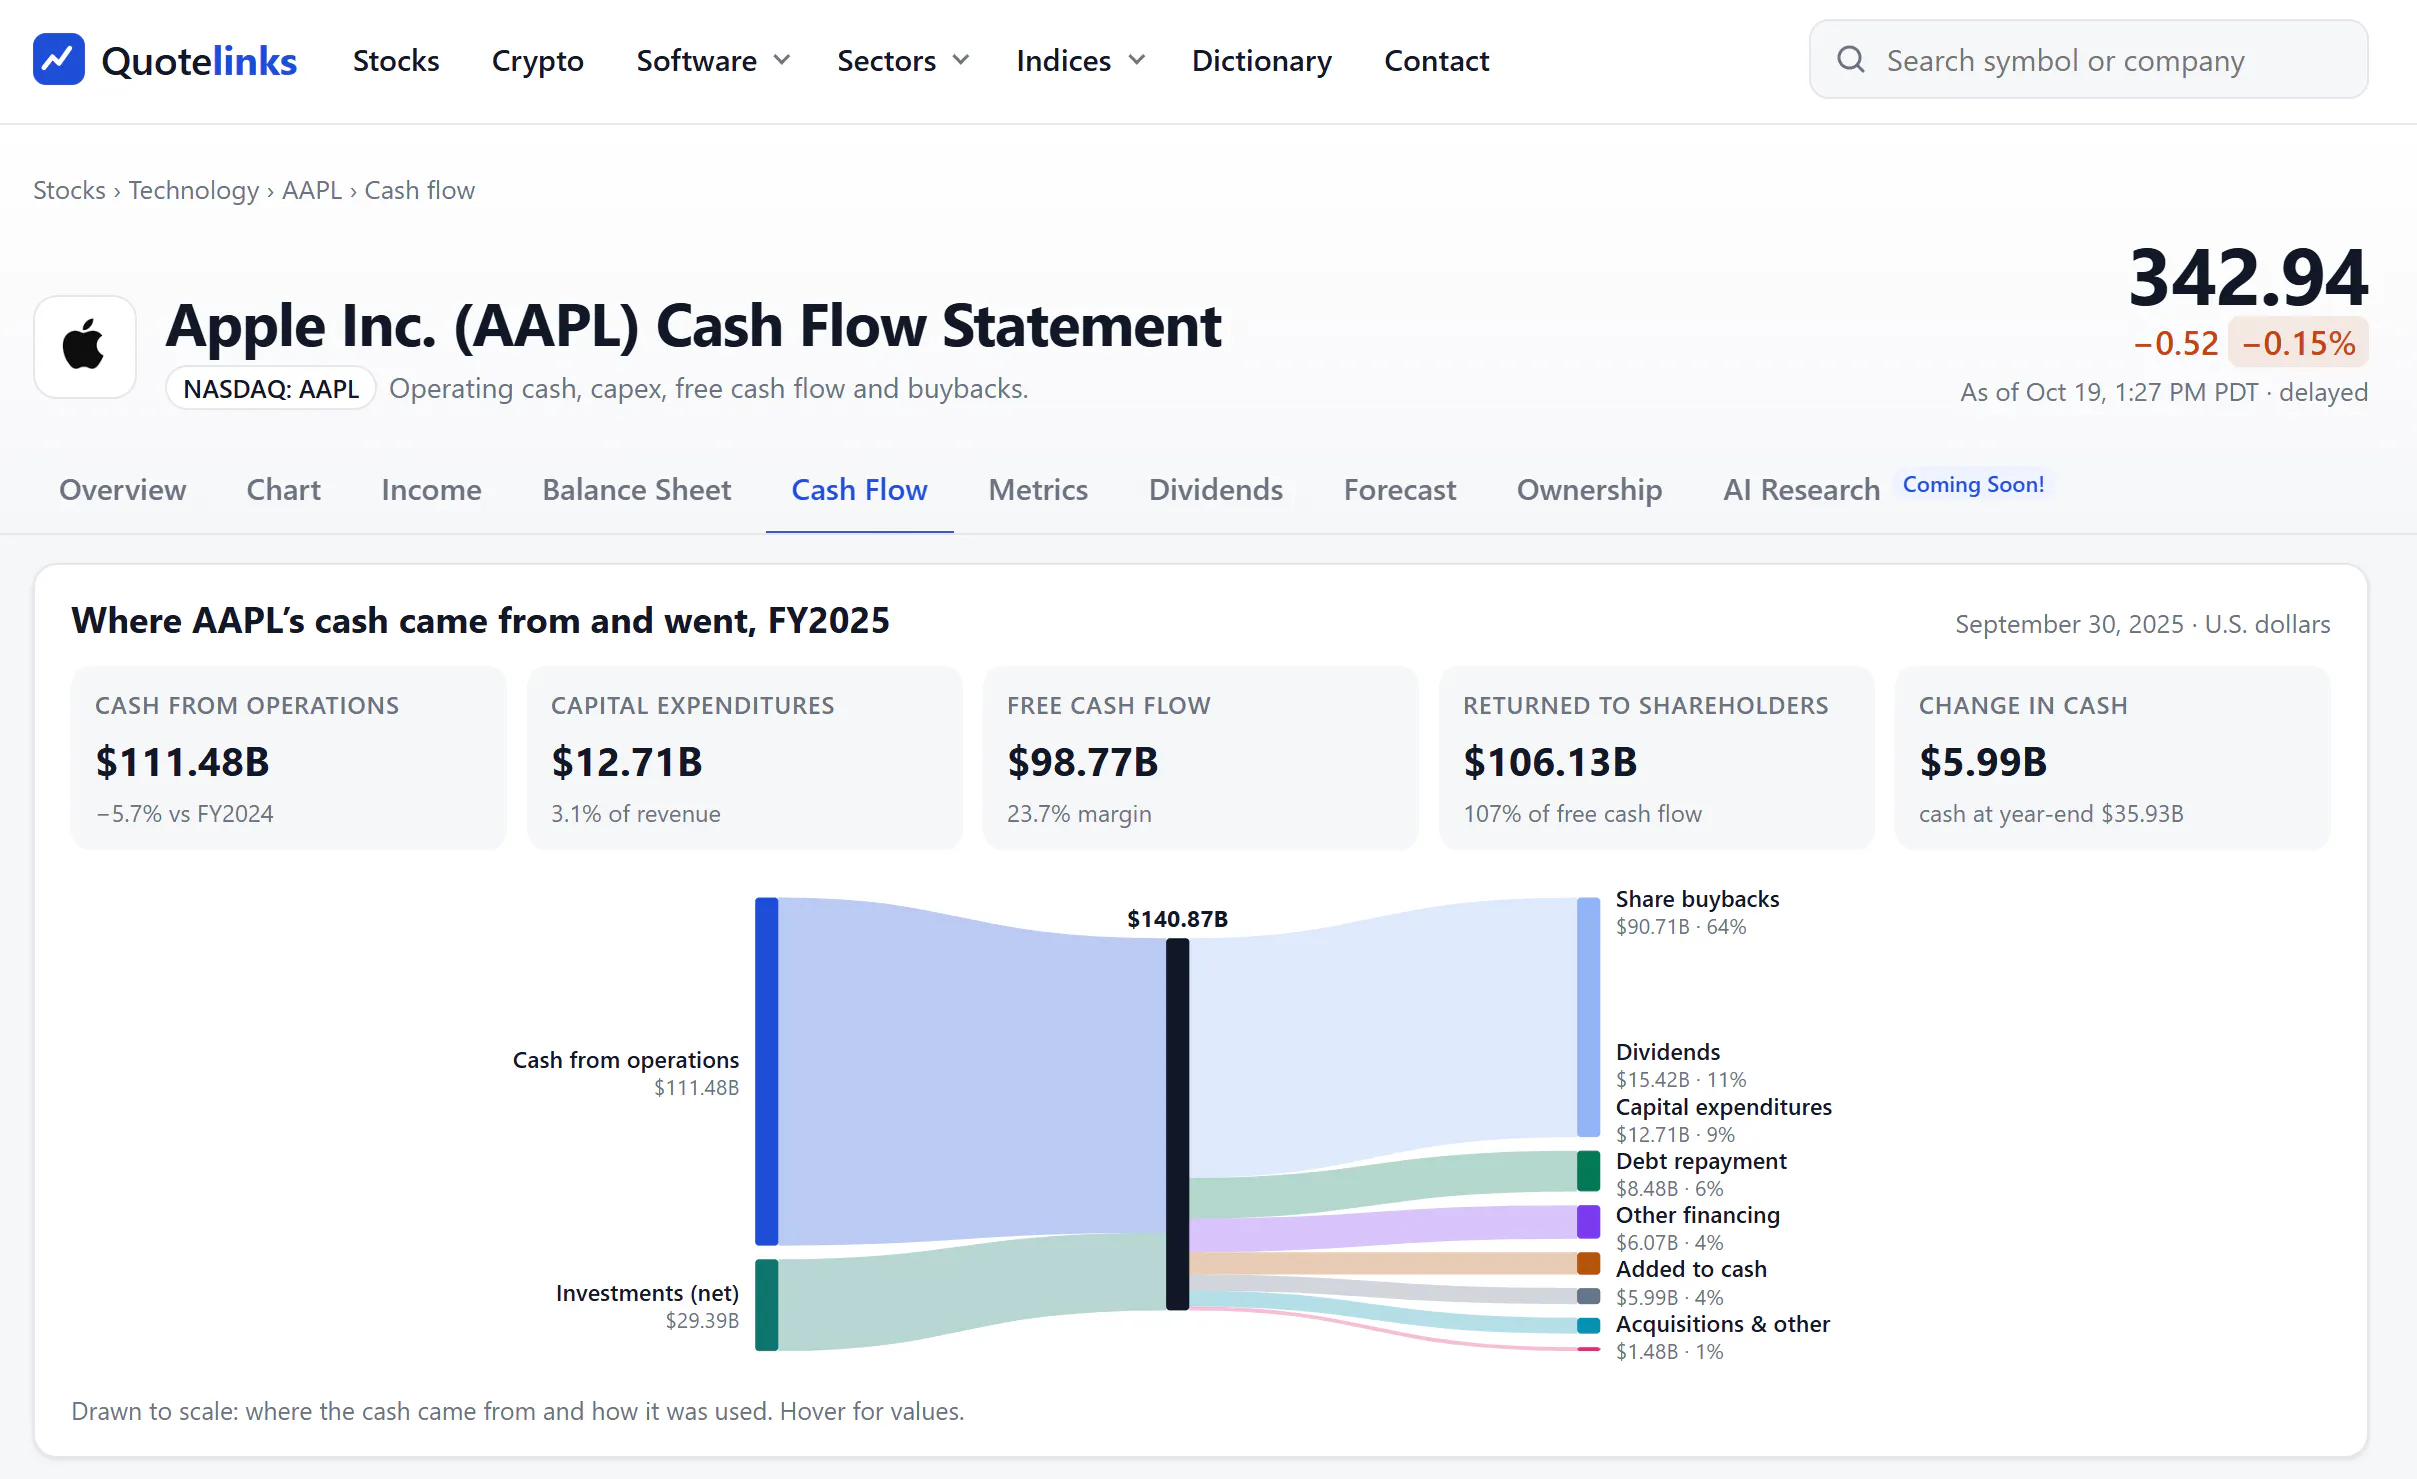Switch to the Overview tab
The image size is (2417, 1479).
pyautogui.click(x=122, y=489)
